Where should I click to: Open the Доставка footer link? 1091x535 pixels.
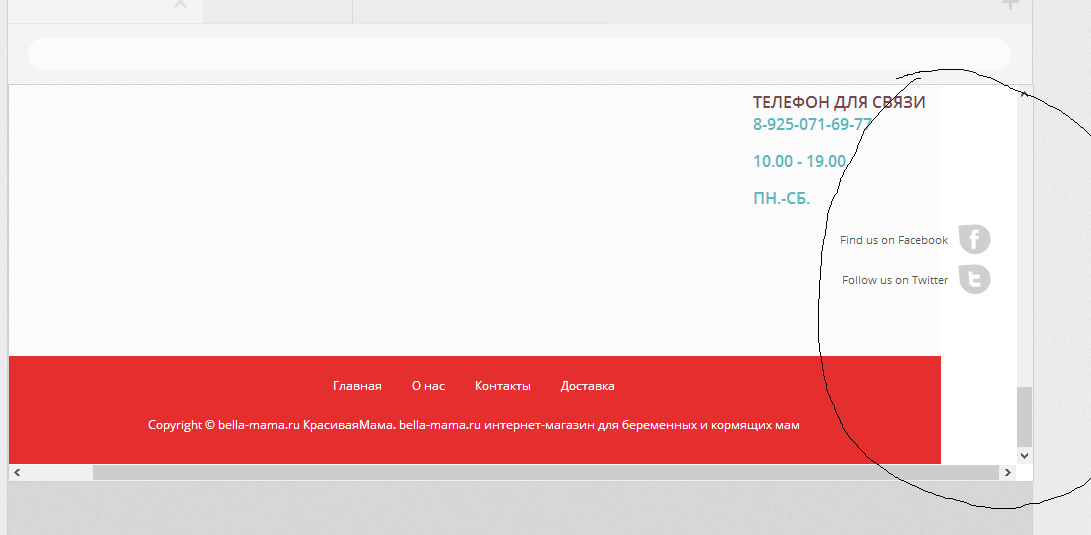click(x=587, y=385)
